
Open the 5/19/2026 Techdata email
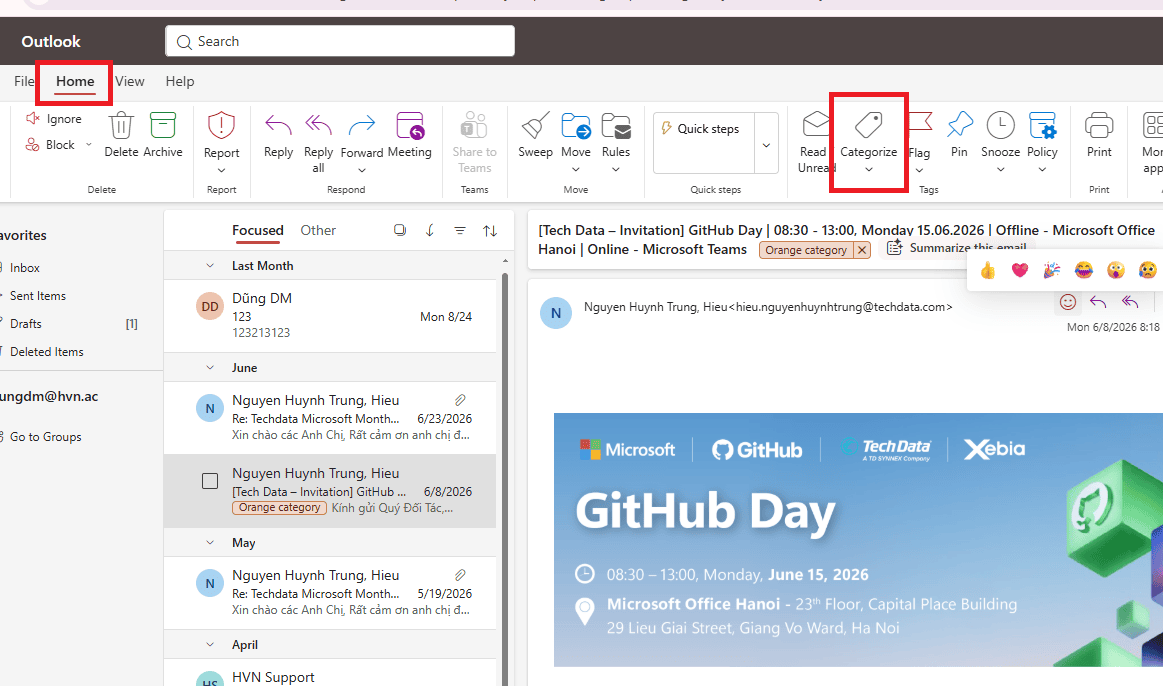(x=330, y=593)
